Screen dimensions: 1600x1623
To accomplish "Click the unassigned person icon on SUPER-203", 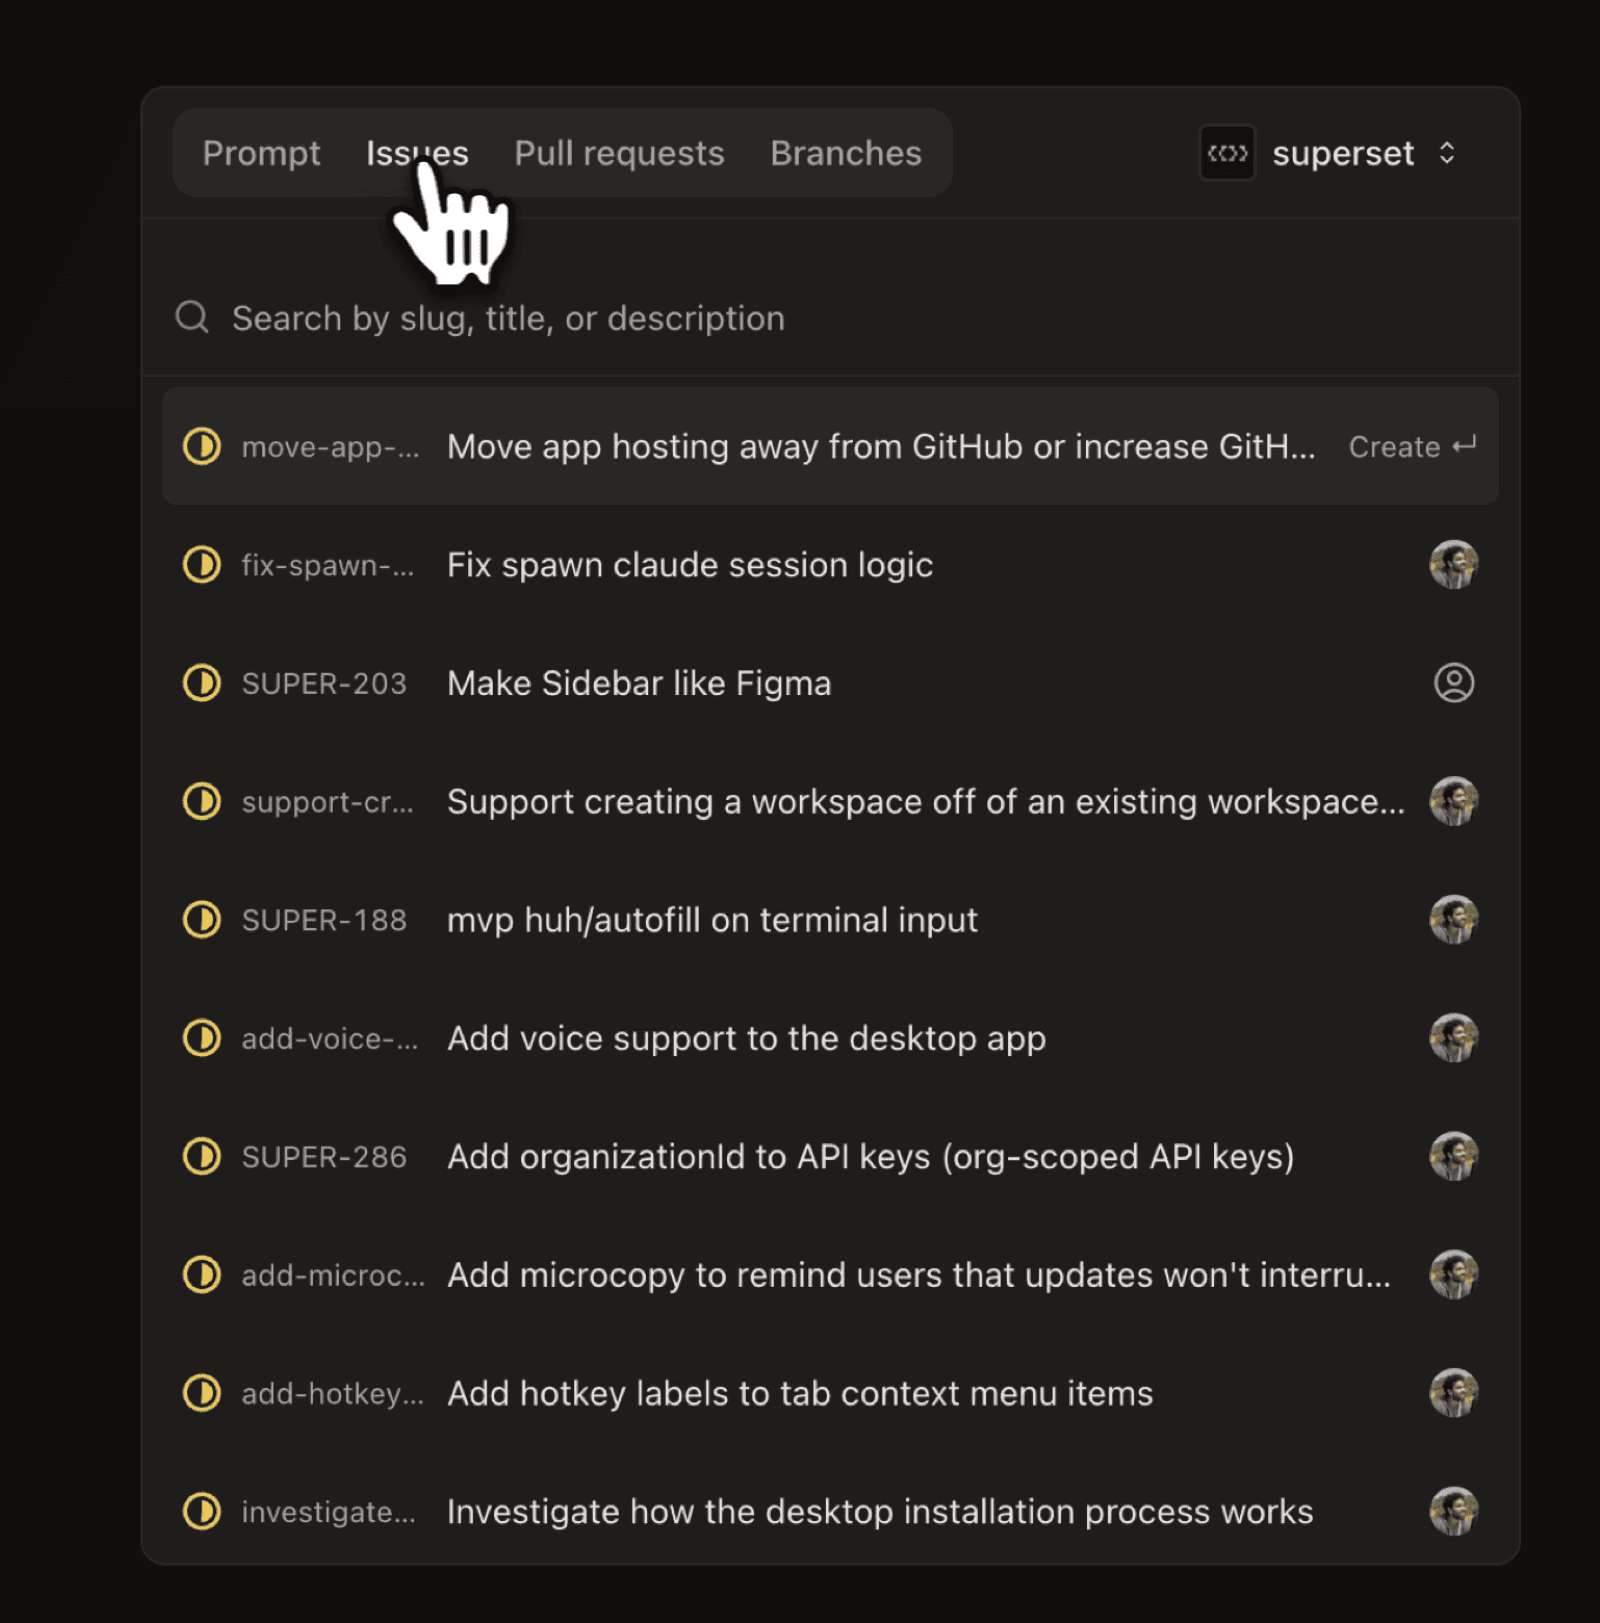I will point(1454,683).
